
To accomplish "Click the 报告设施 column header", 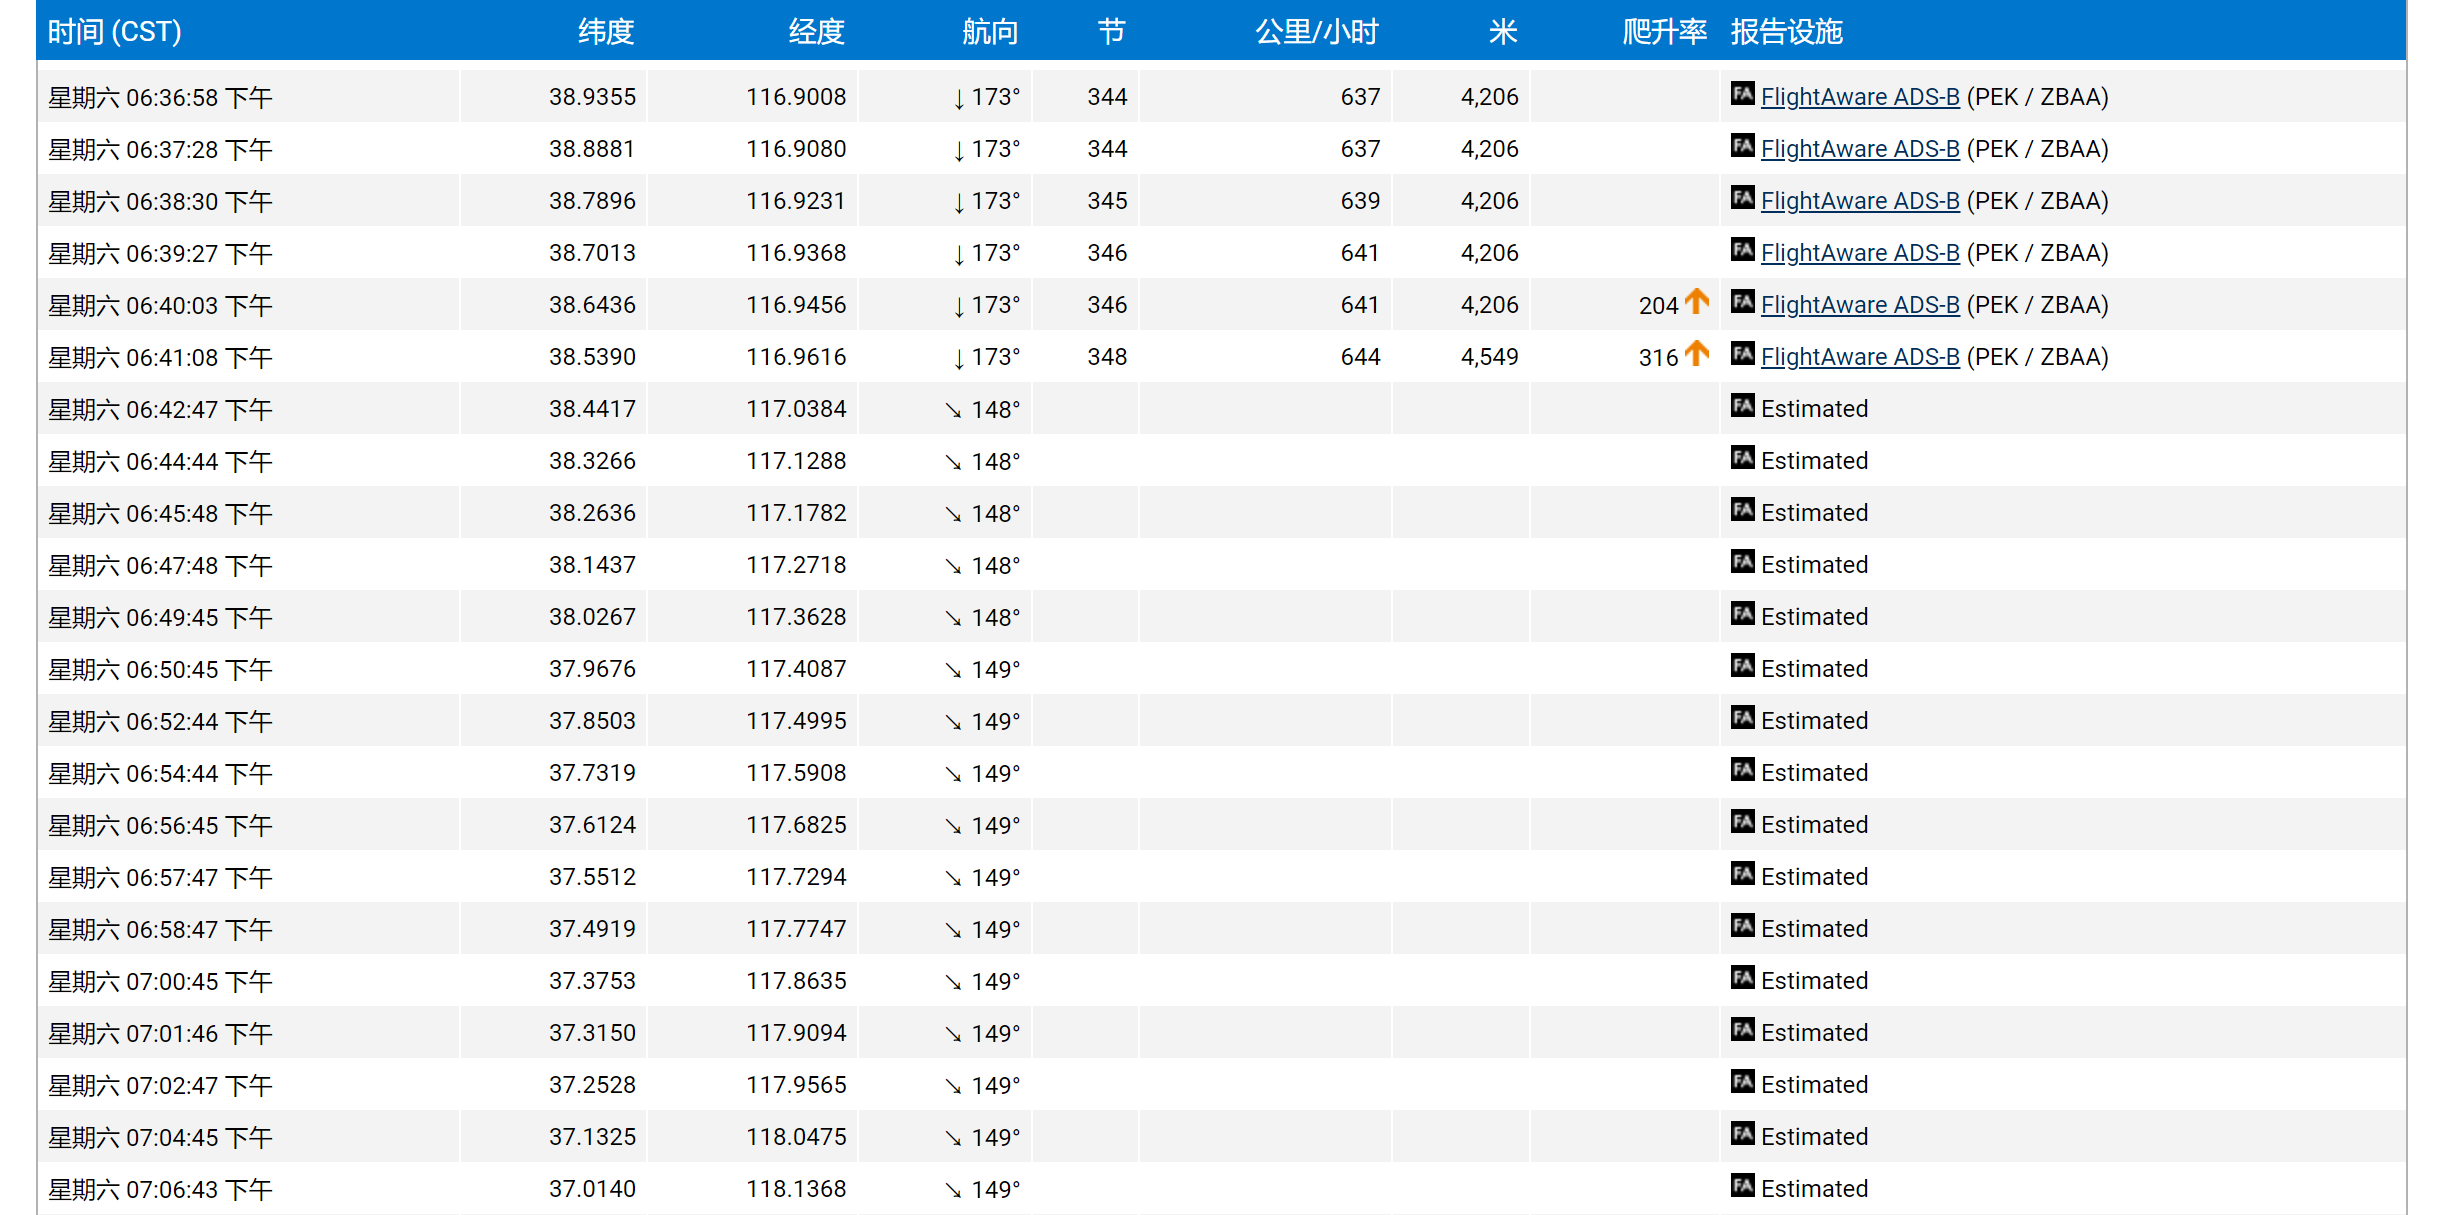I will click(1787, 32).
